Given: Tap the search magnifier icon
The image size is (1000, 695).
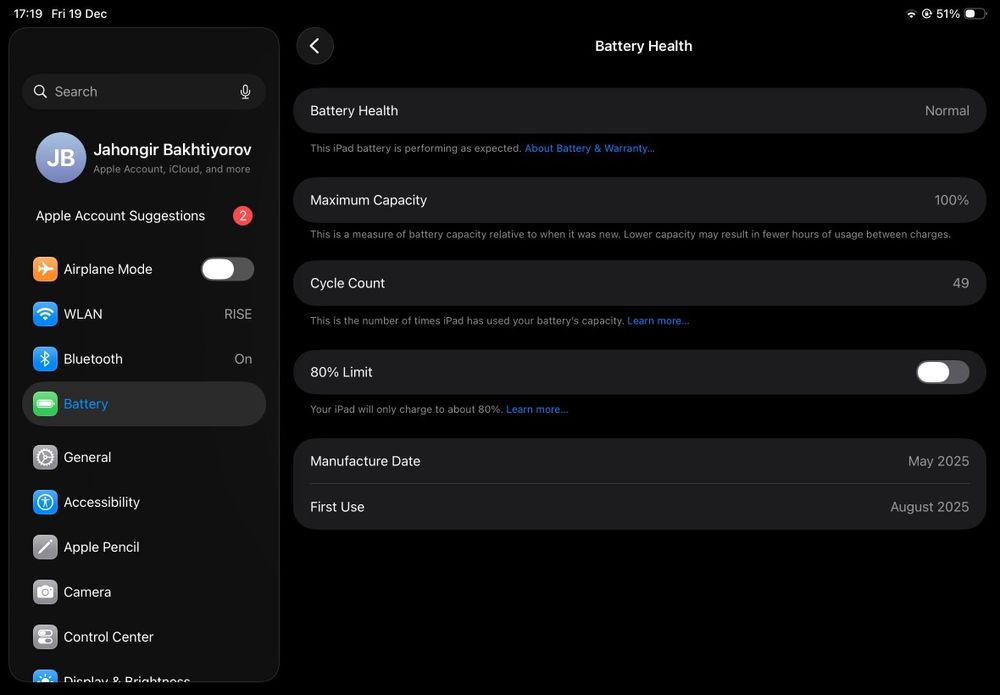Looking at the screenshot, I should (x=40, y=91).
